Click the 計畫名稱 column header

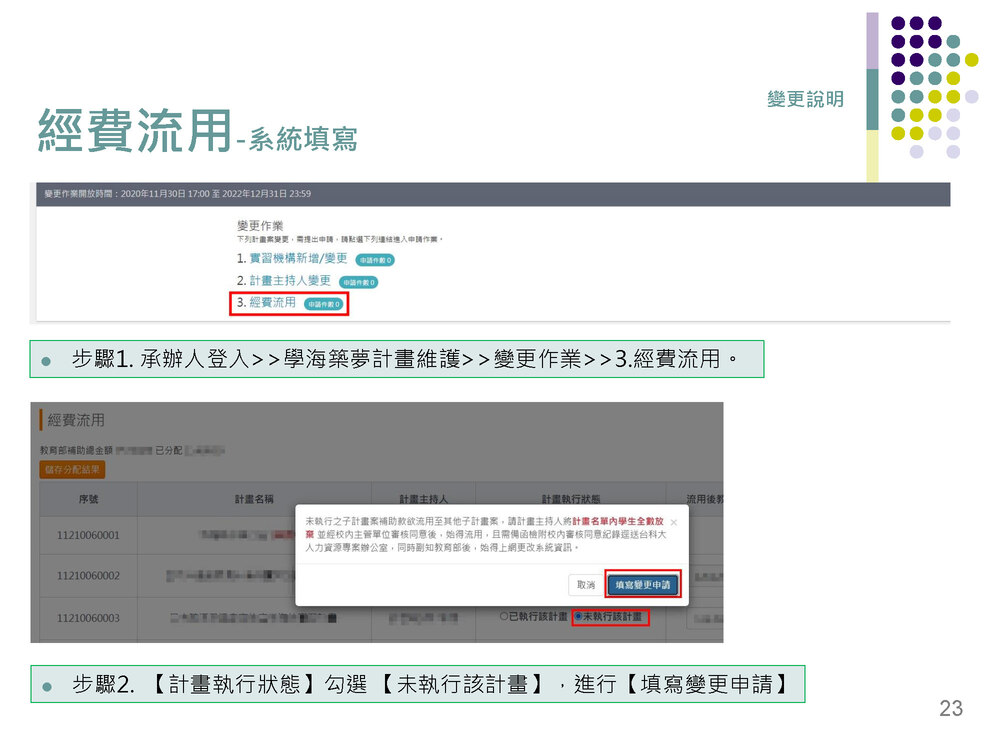pos(254,498)
